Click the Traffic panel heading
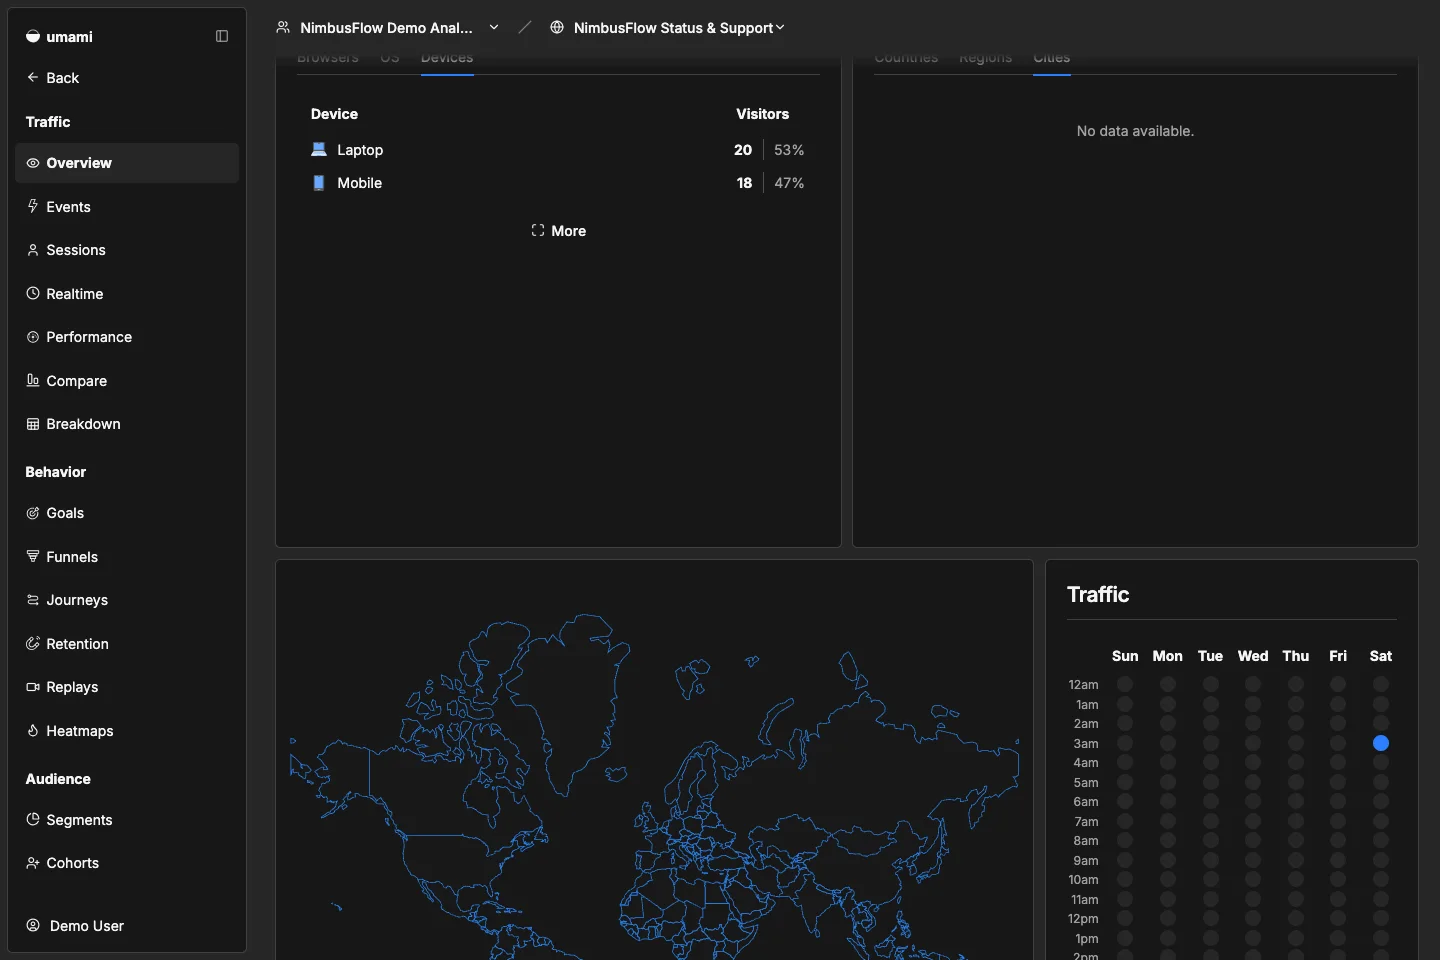The image size is (1440, 960). pos(1098,595)
